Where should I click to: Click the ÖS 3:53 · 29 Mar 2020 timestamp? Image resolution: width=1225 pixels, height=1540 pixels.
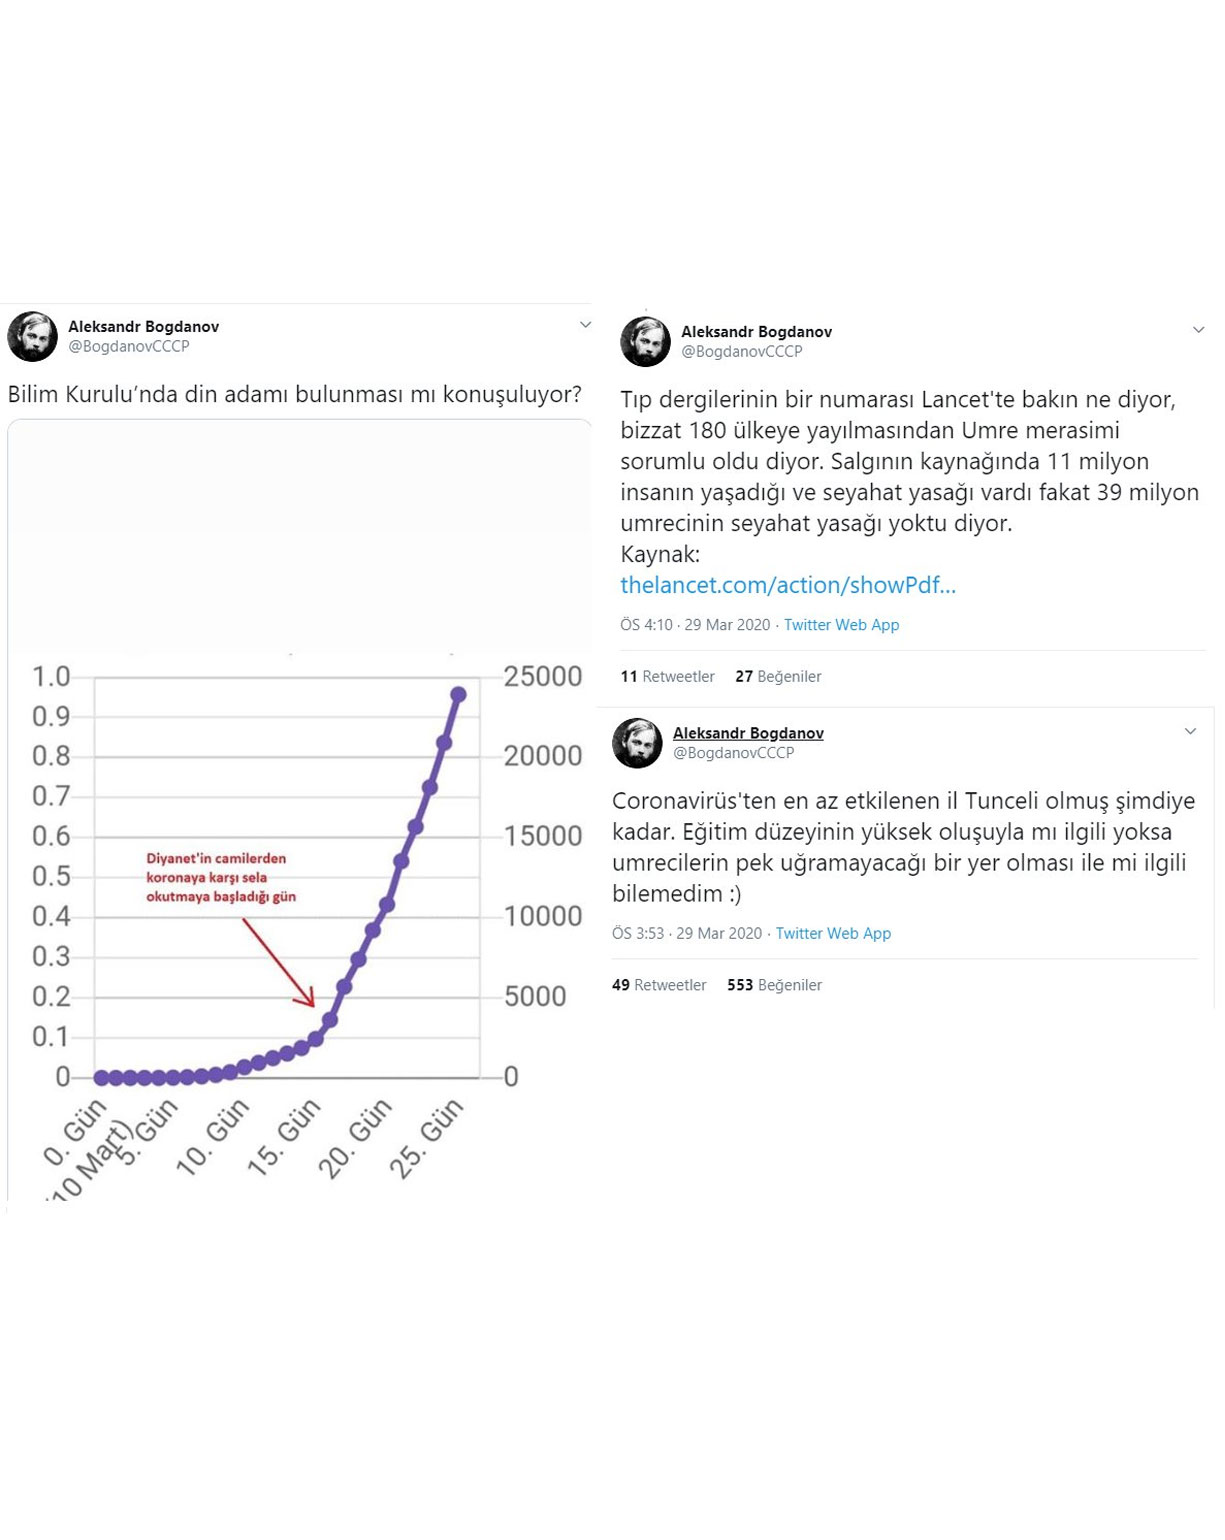687,933
